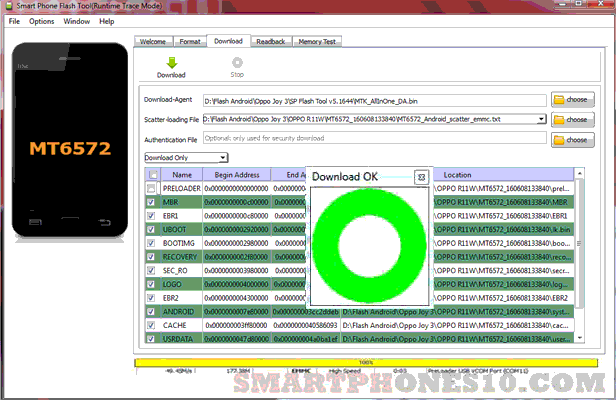This screenshot has height=400, width=616.
Task: Select the USRDATA row name
Action: (178, 338)
